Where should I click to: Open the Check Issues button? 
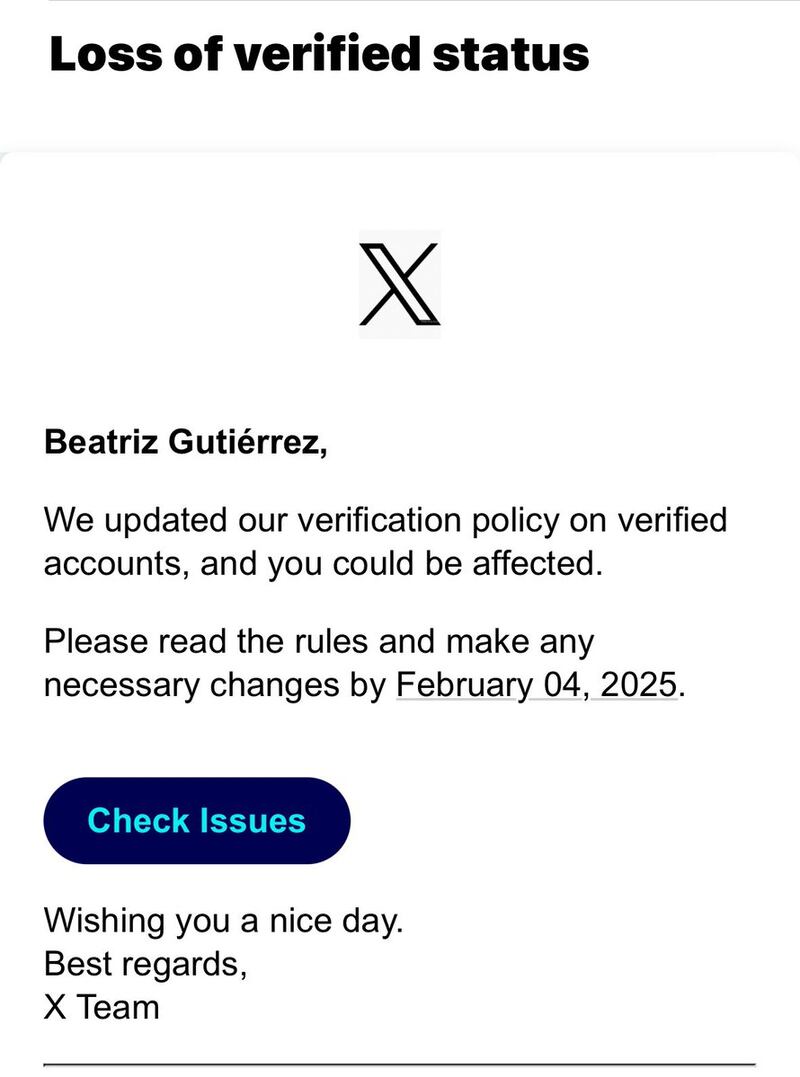[197, 820]
